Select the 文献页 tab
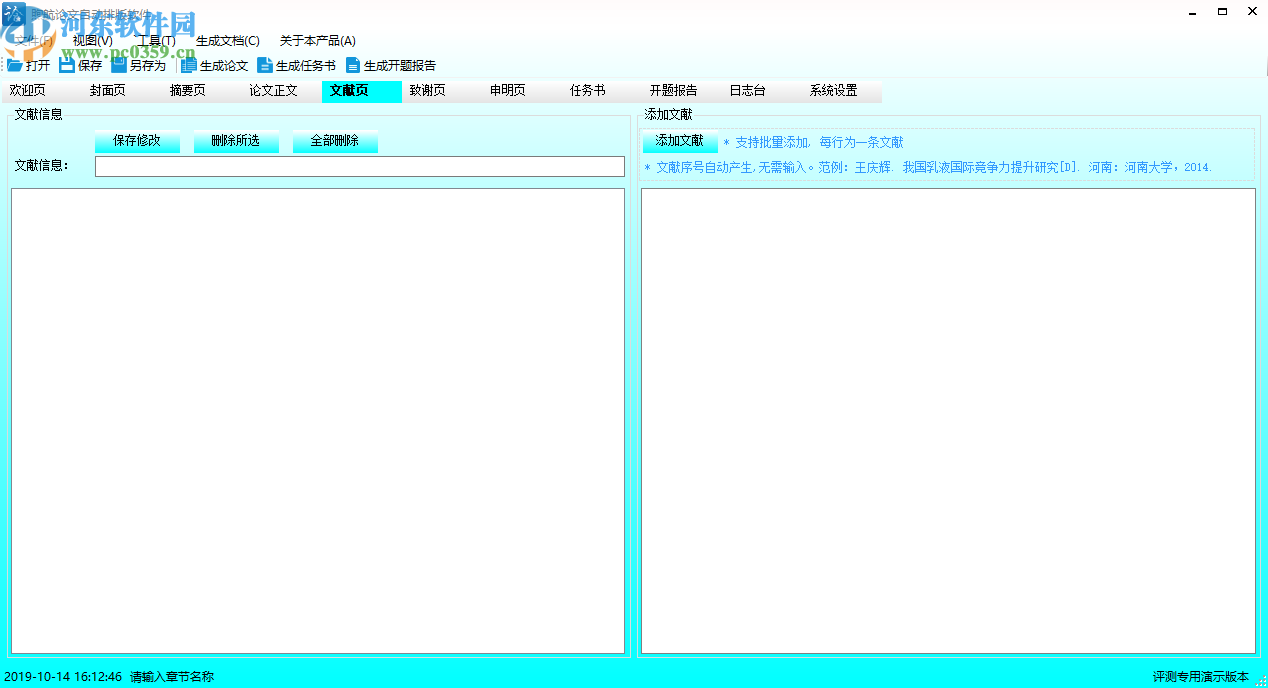This screenshot has width=1268, height=688. (x=361, y=91)
